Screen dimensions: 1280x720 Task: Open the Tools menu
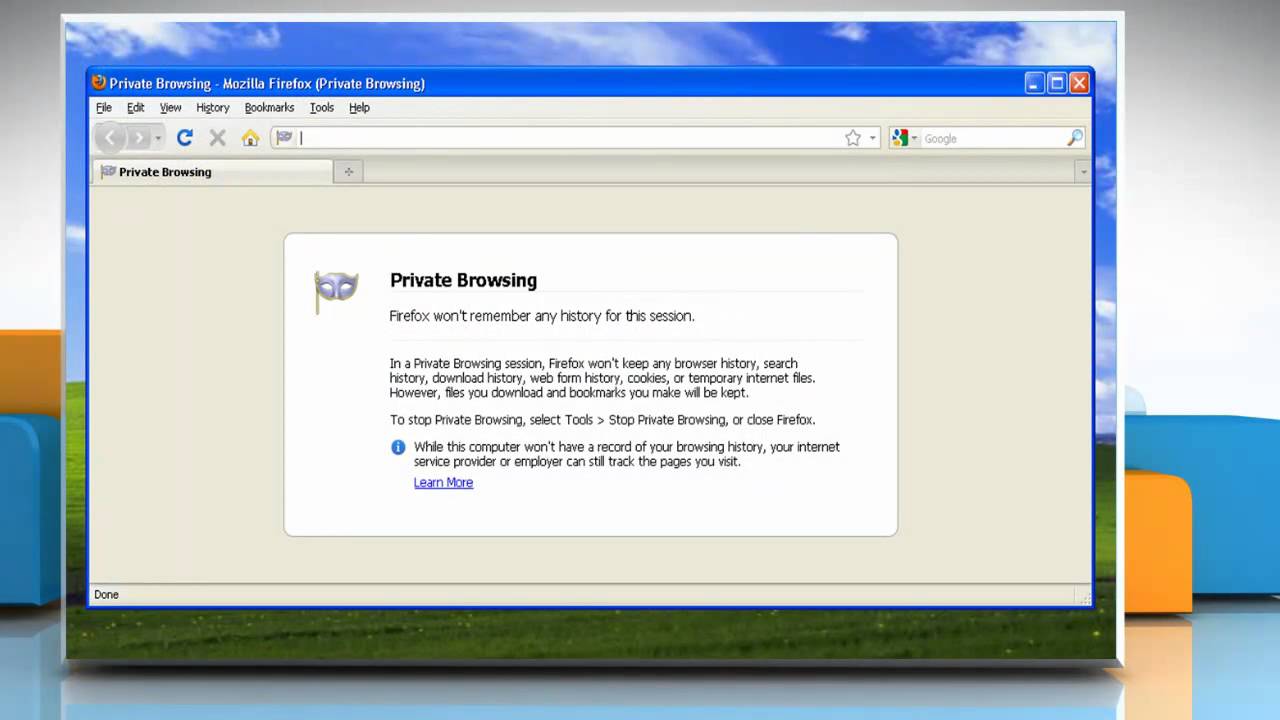(x=322, y=107)
